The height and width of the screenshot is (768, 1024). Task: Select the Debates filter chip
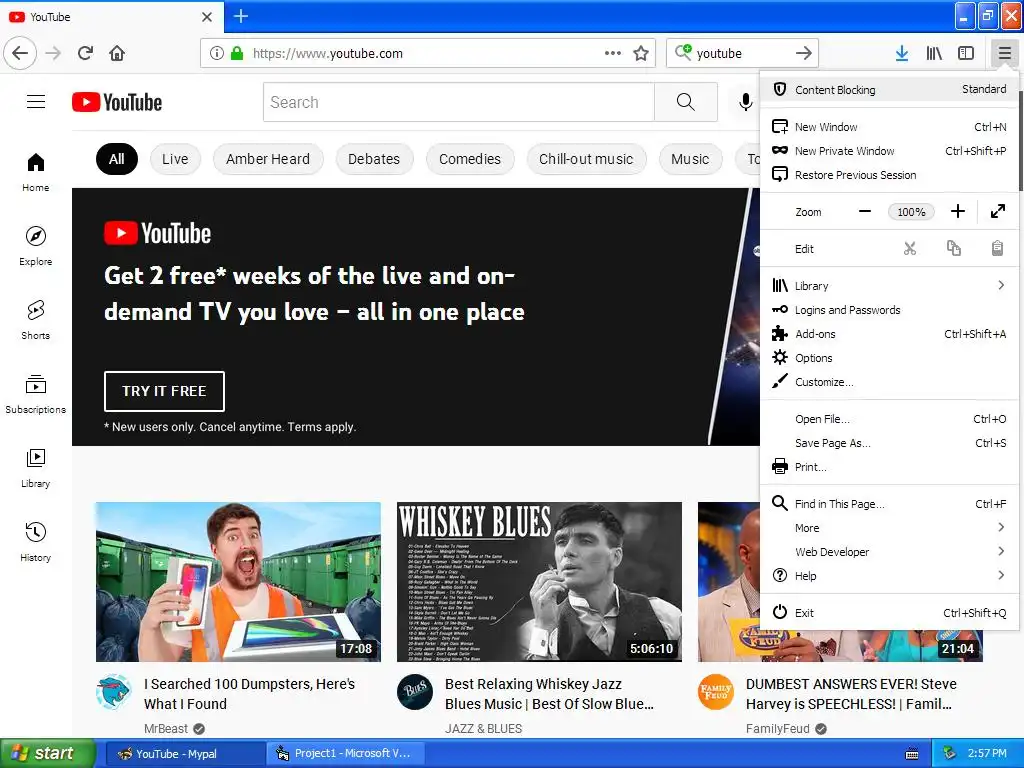pos(374,159)
